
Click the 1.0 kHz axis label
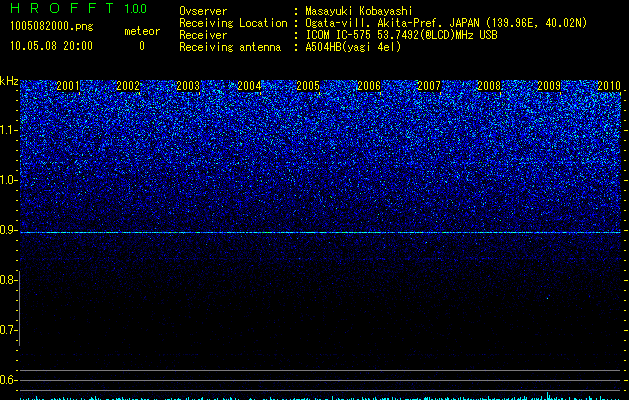[x=8, y=180]
